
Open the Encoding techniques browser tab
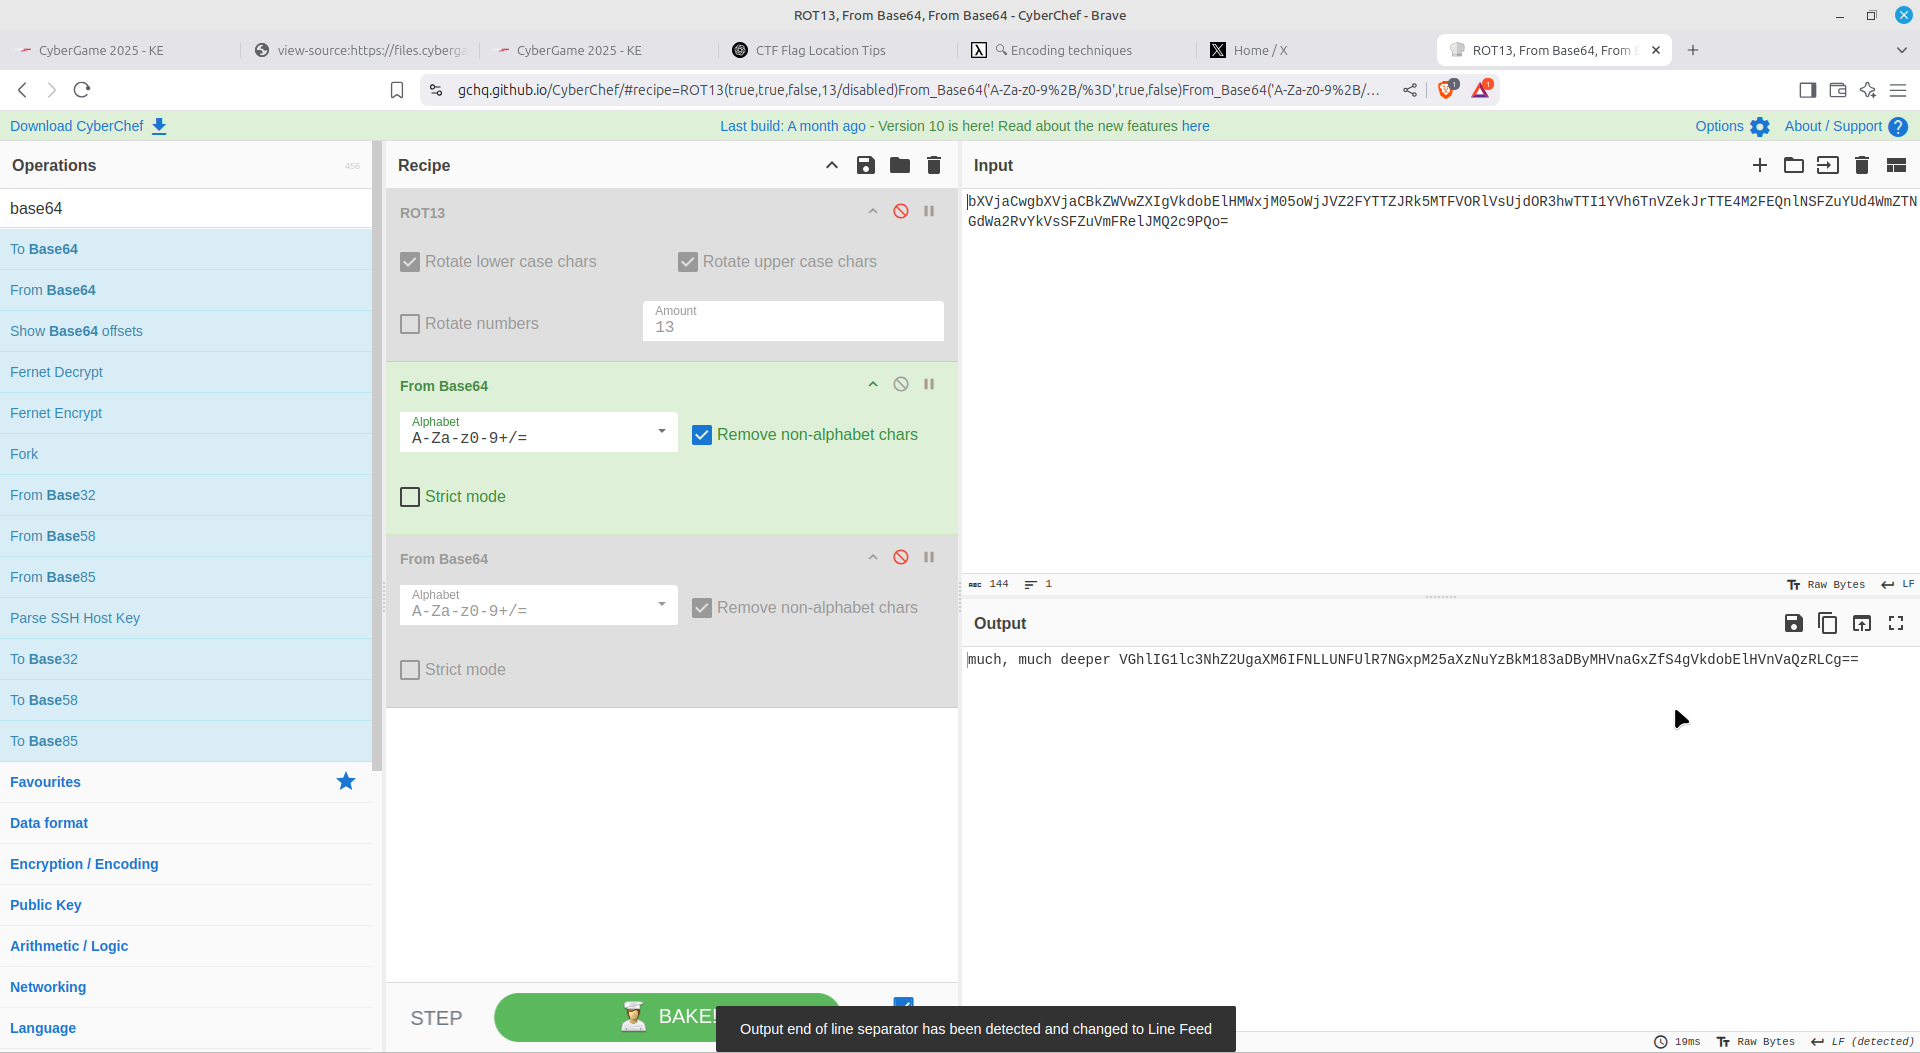1070,50
